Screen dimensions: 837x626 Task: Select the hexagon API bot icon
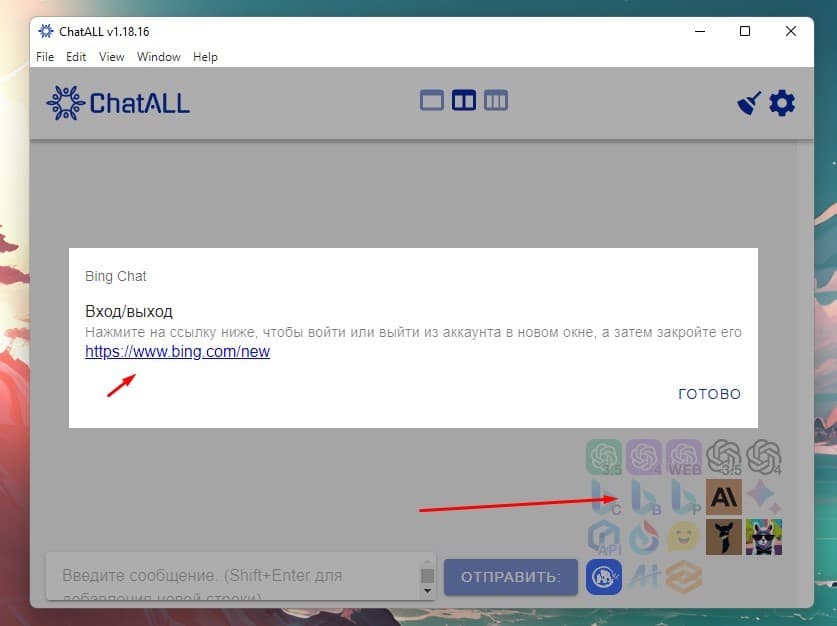coord(604,537)
